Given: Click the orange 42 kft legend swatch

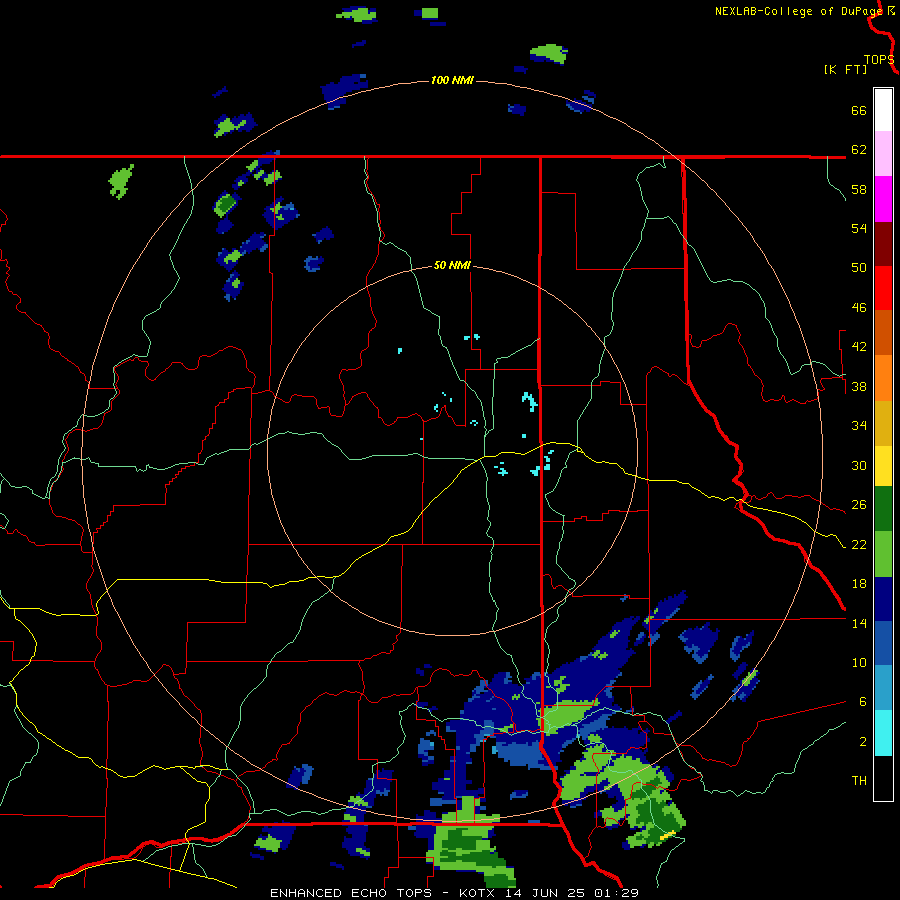Looking at the screenshot, I should pyautogui.click(x=883, y=377).
